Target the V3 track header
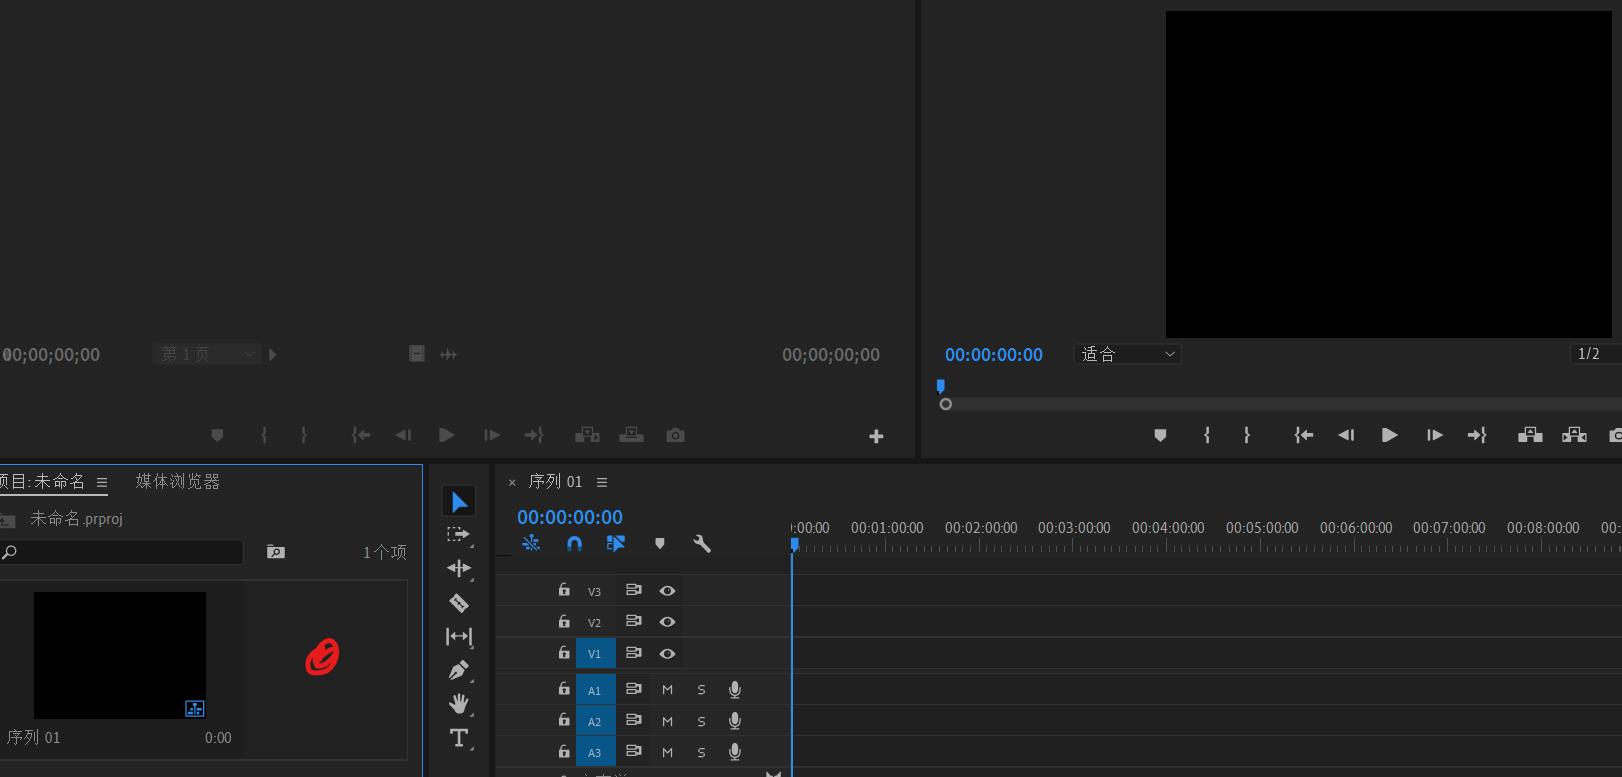Image resolution: width=1622 pixels, height=777 pixels. [x=595, y=591]
